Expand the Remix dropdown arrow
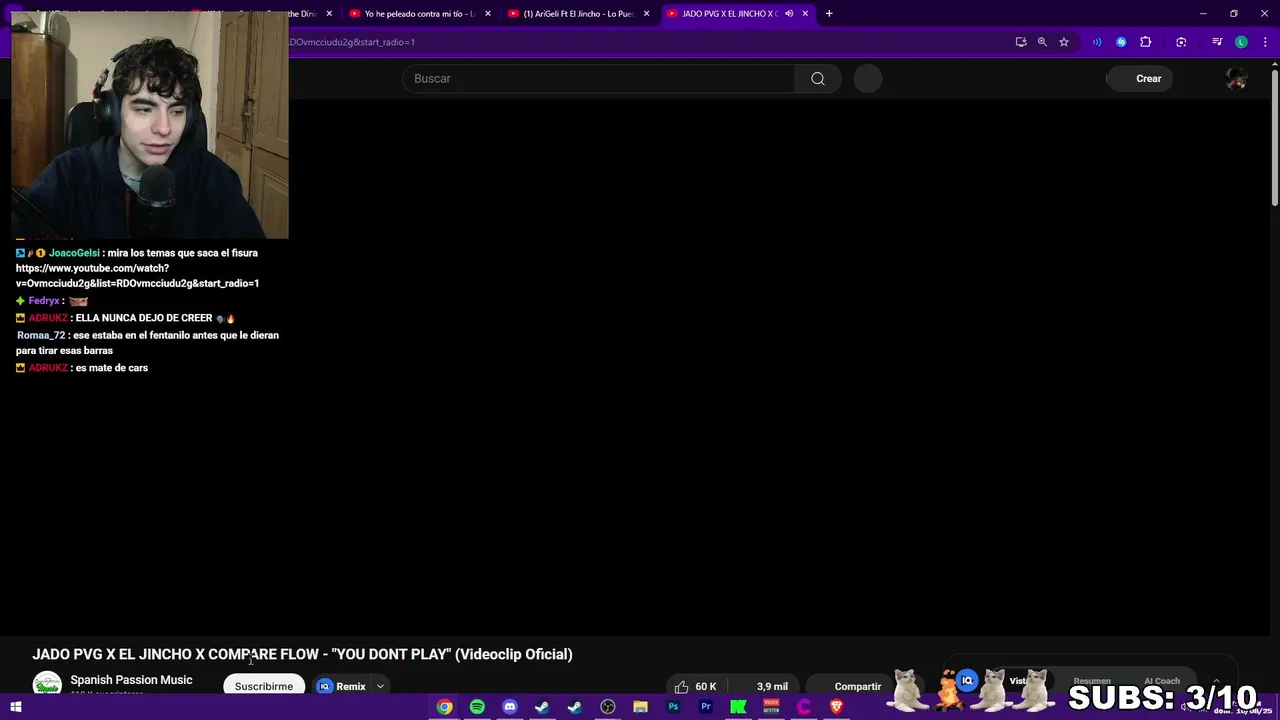Screen dimensions: 1280x720 pos(380,687)
